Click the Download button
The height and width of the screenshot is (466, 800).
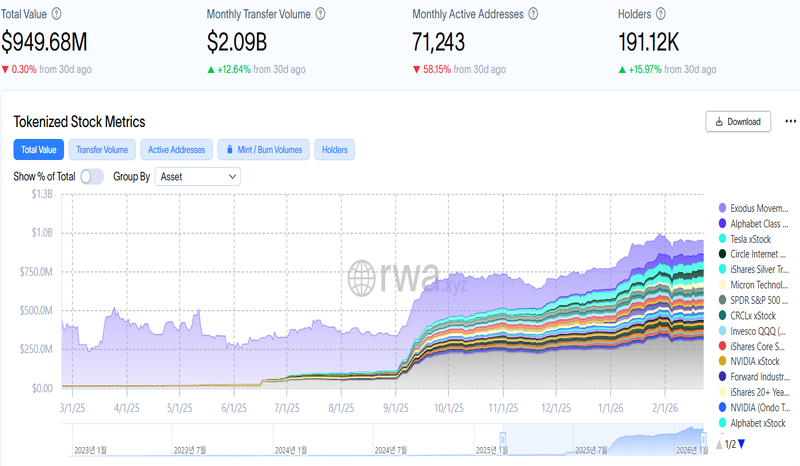(738, 122)
